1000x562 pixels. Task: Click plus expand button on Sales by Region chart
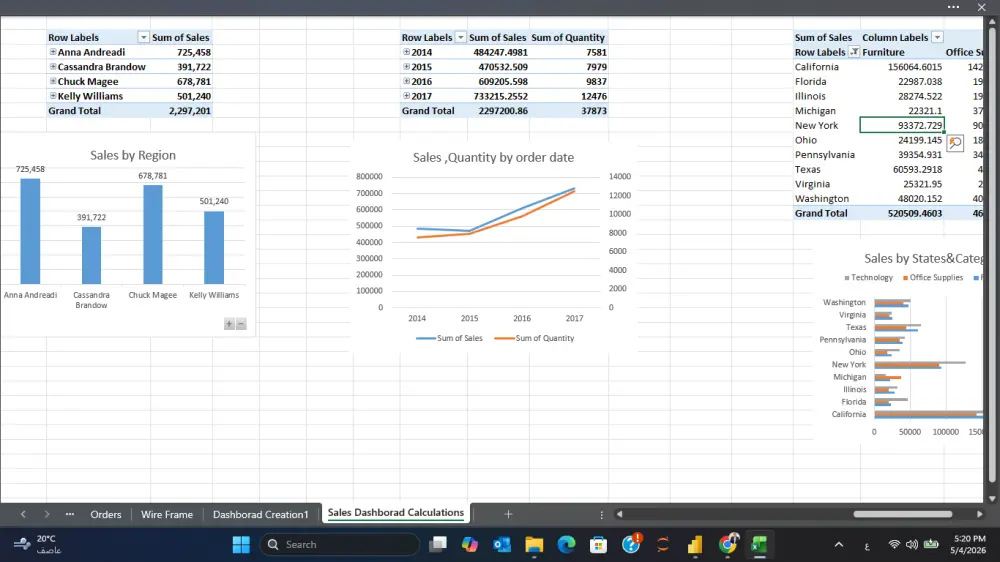(229, 324)
